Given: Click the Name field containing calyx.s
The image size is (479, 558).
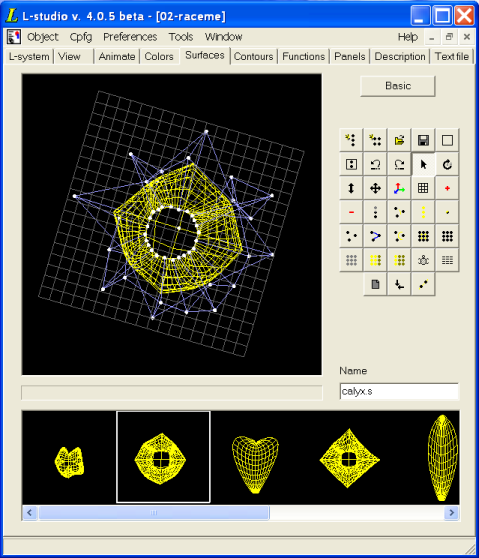Looking at the screenshot, I should (x=399, y=391).
